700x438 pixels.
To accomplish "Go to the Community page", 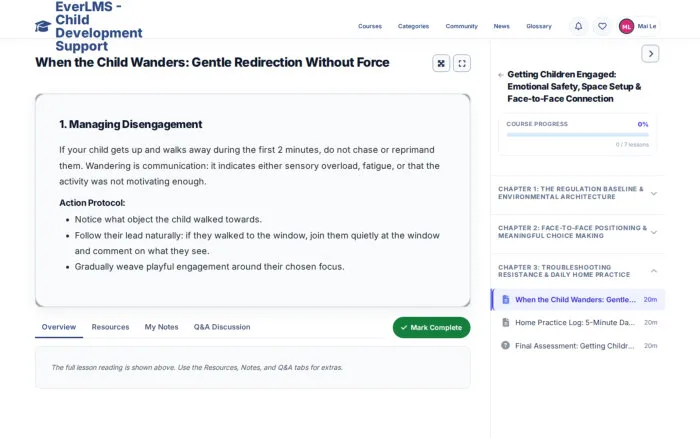I will [x=462, y=26].
